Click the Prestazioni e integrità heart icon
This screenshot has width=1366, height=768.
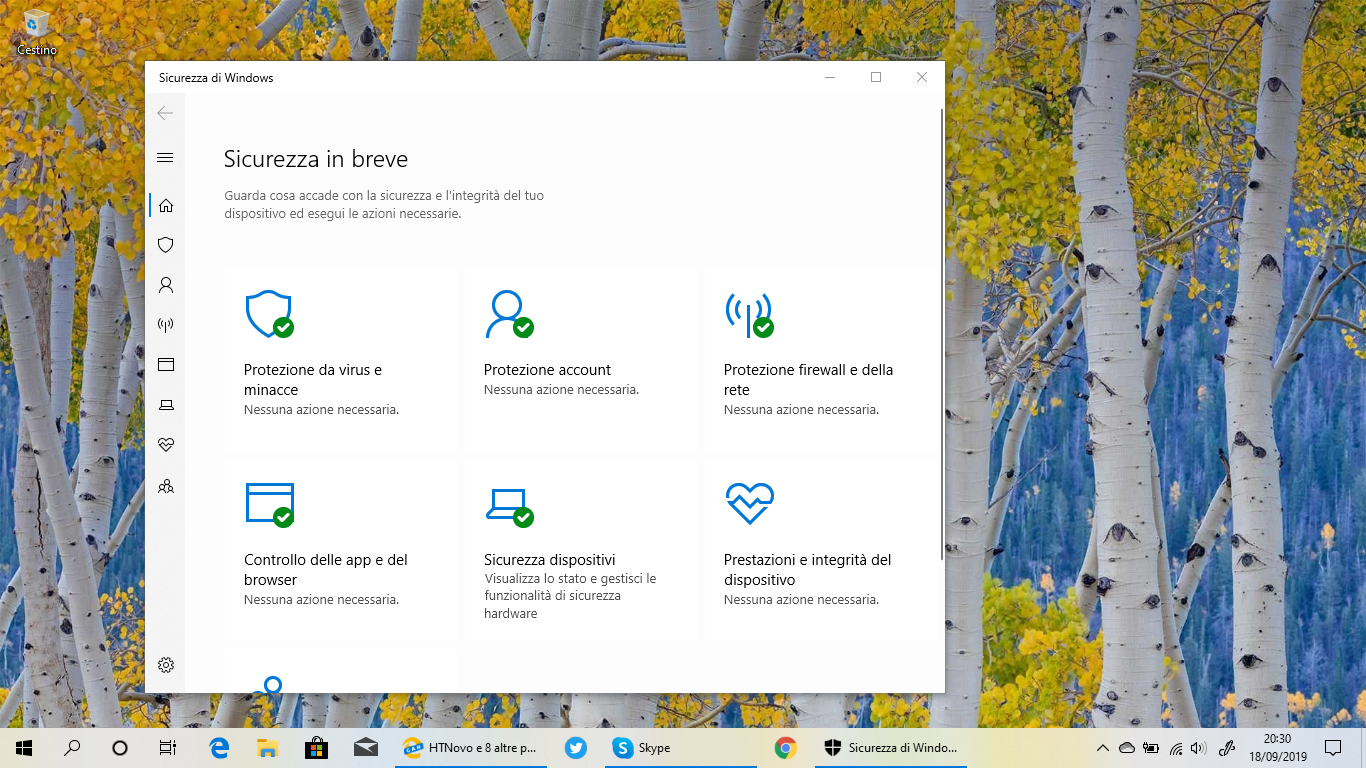pyautogui.click(x=750, y=504)
